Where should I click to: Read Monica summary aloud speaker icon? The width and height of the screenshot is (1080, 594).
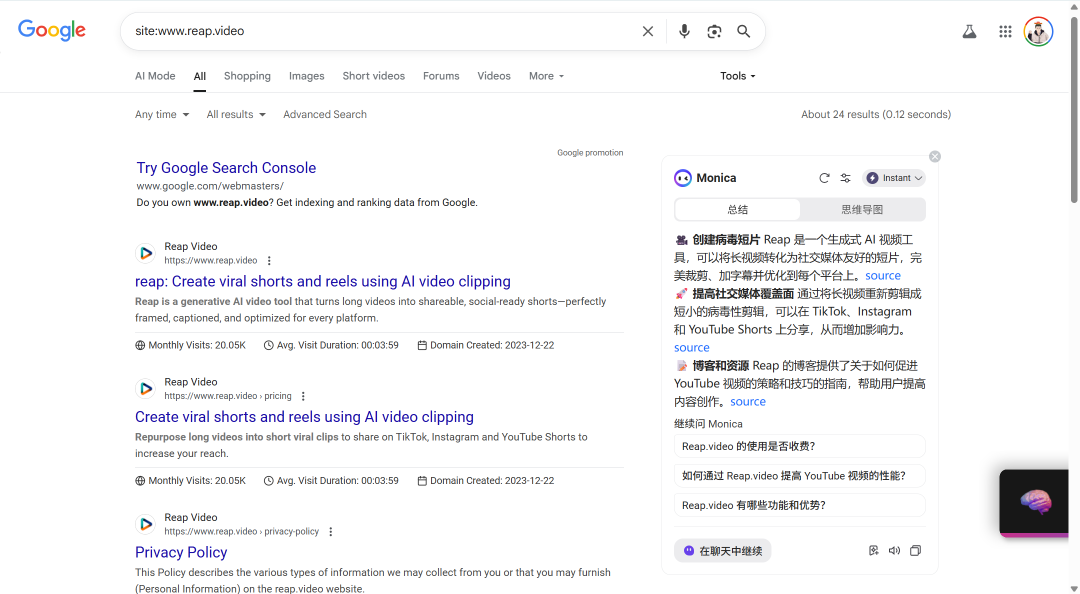pyautogui.click(x=894, y=551)
